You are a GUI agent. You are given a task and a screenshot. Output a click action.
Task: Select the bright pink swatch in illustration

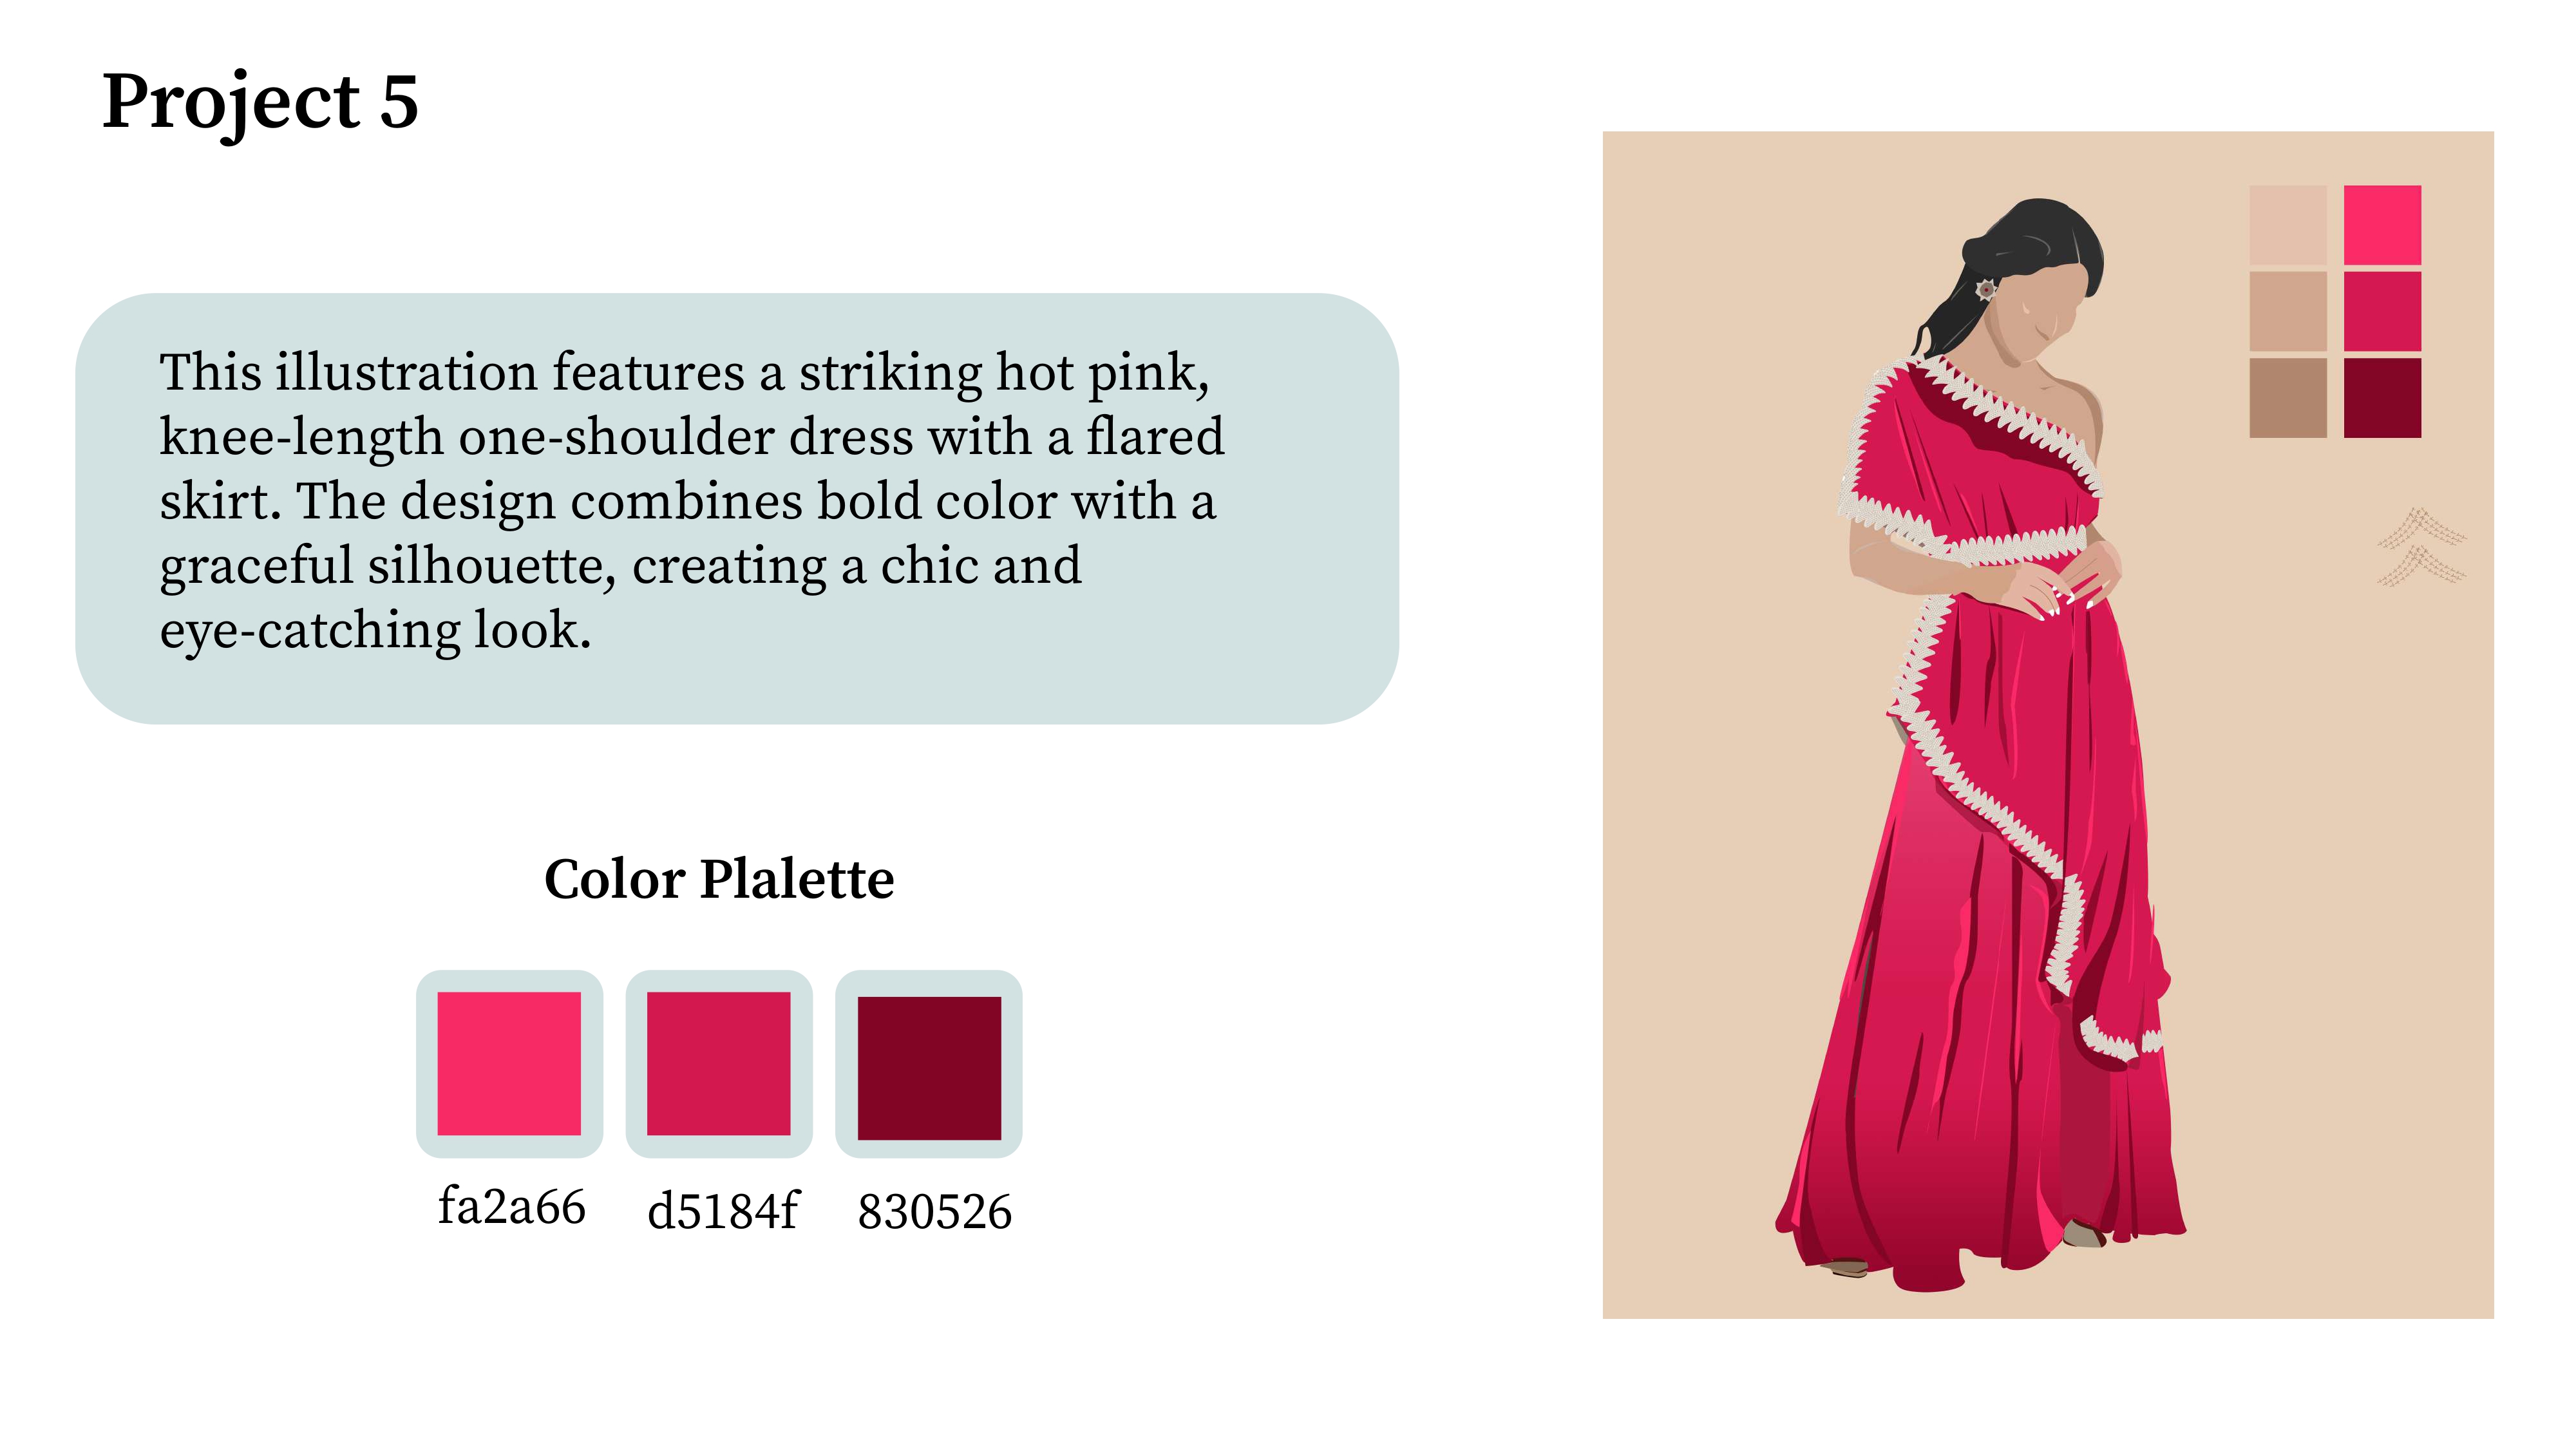[2381, 225]
